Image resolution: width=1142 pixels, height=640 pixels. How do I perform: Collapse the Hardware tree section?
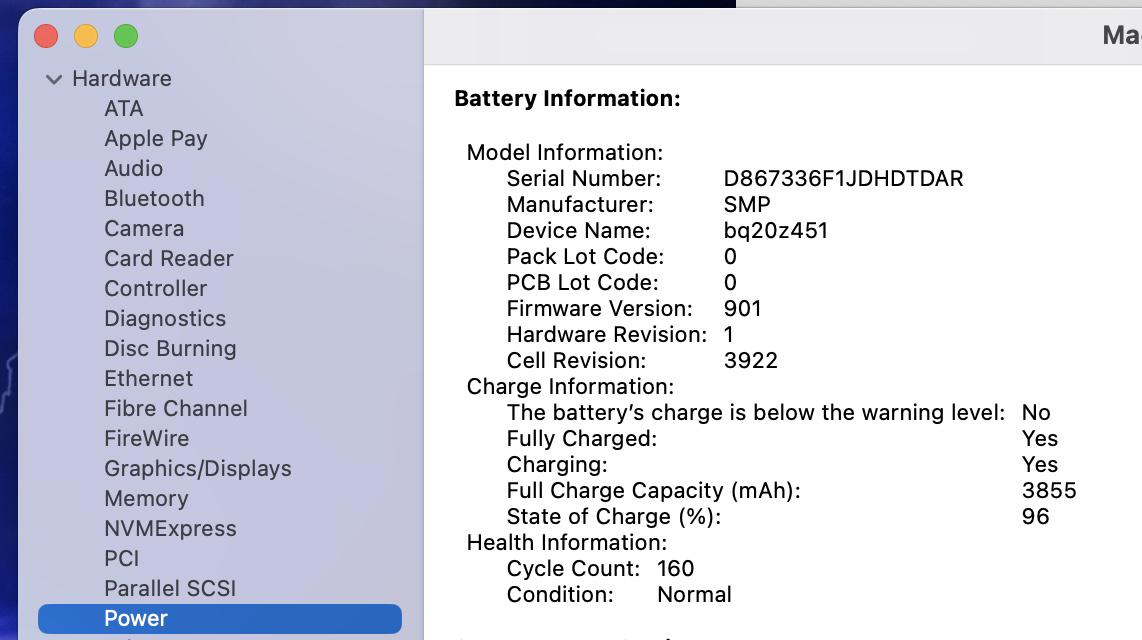[x=54, y=79]
